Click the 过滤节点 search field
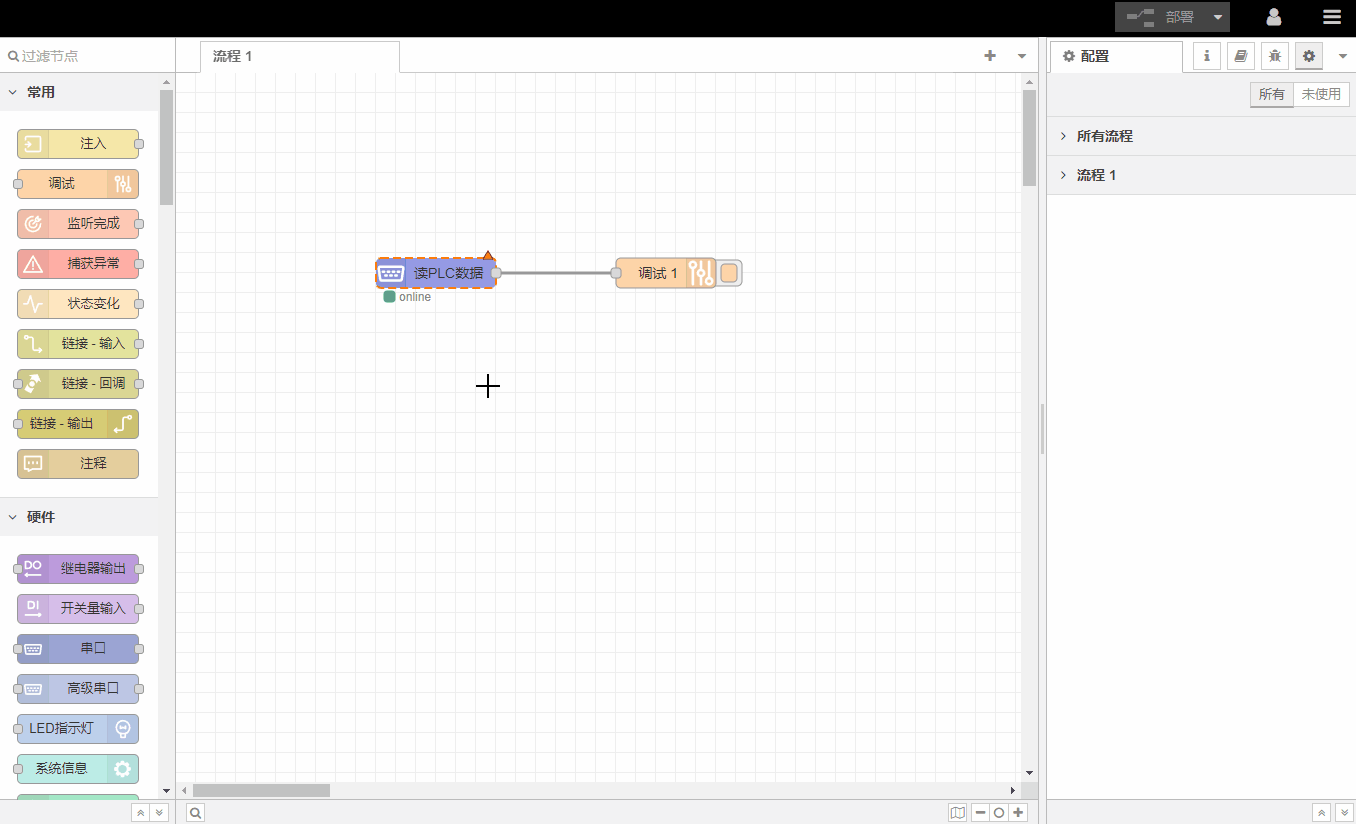1356x824 pixels. point(85,56)
